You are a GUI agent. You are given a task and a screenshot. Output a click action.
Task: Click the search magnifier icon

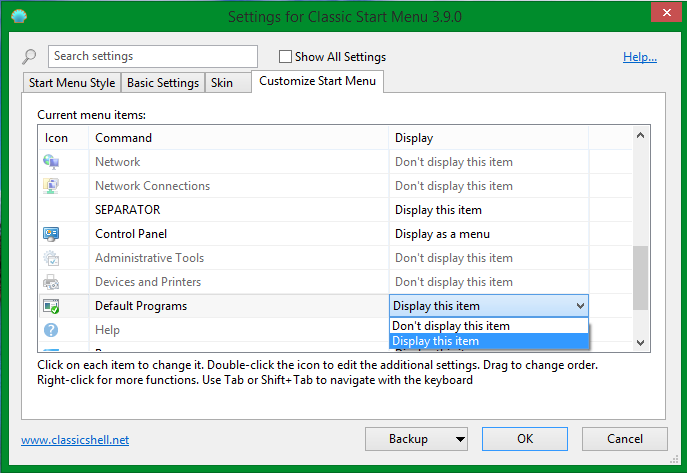click(x=30, y=57)
